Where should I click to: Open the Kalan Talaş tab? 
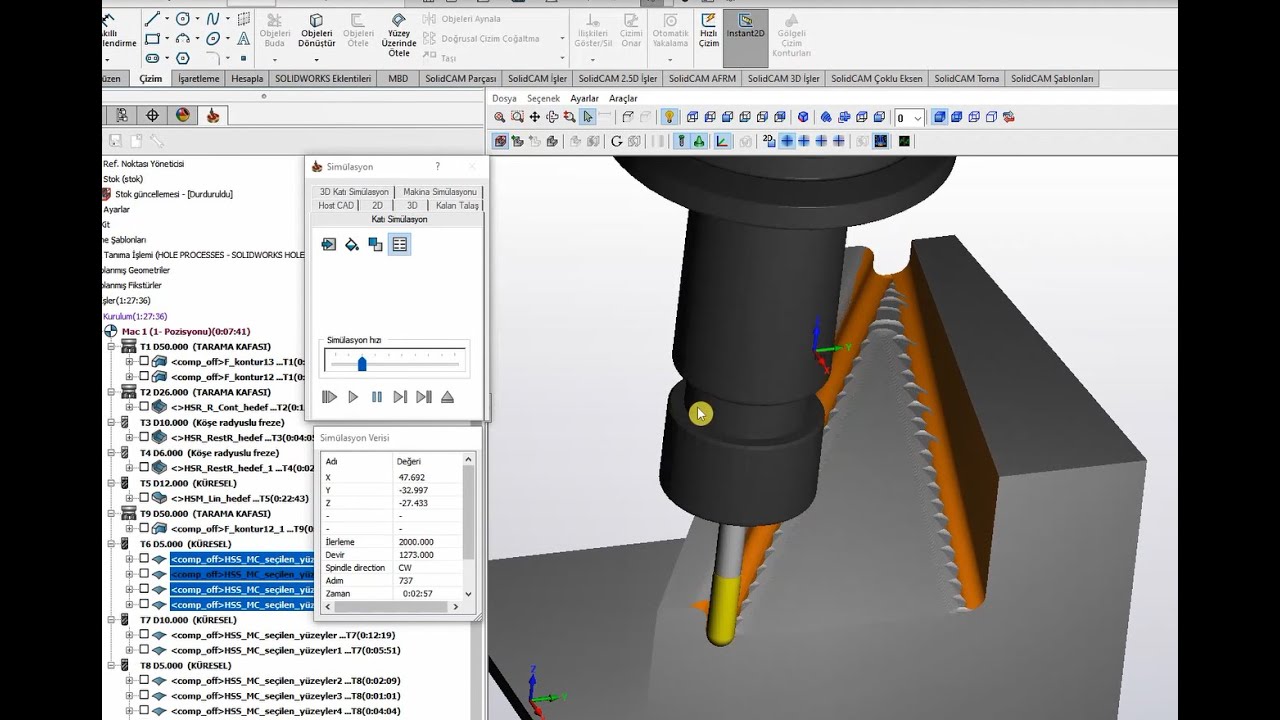[x=457, y=205]
